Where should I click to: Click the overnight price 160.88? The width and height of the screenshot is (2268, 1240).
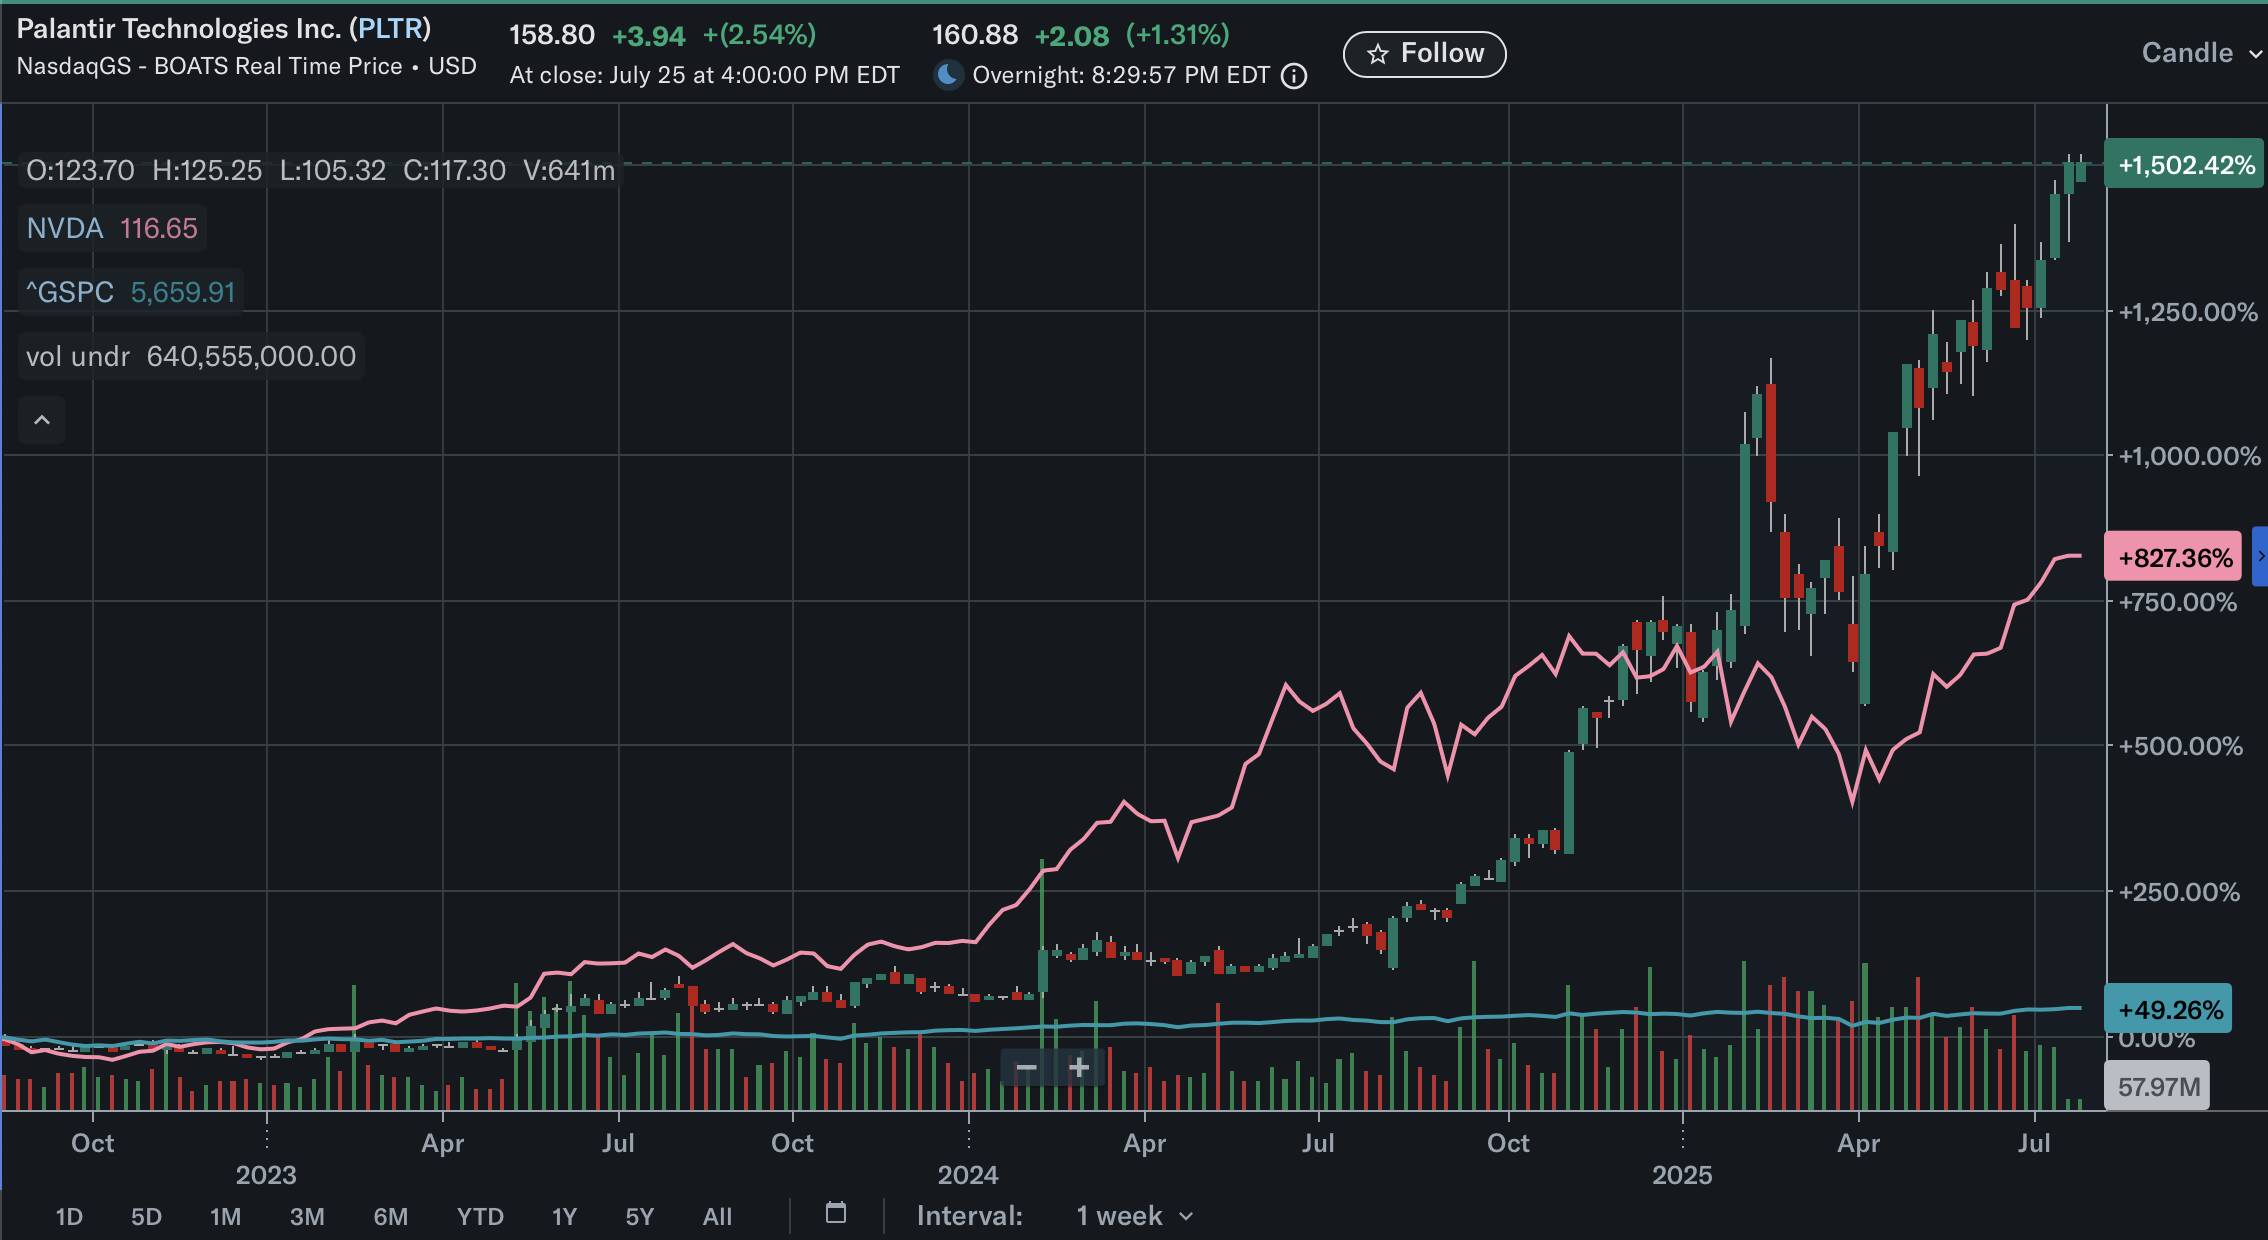(x=975, y=35)
